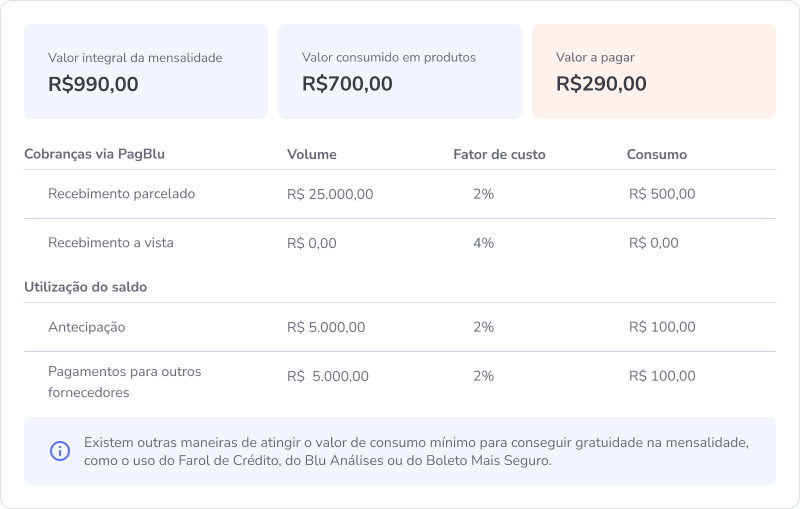Screen dimensions: 800x509
Task: Select the Valor integral da mensalidade card
Action: (x=146, y=71)
